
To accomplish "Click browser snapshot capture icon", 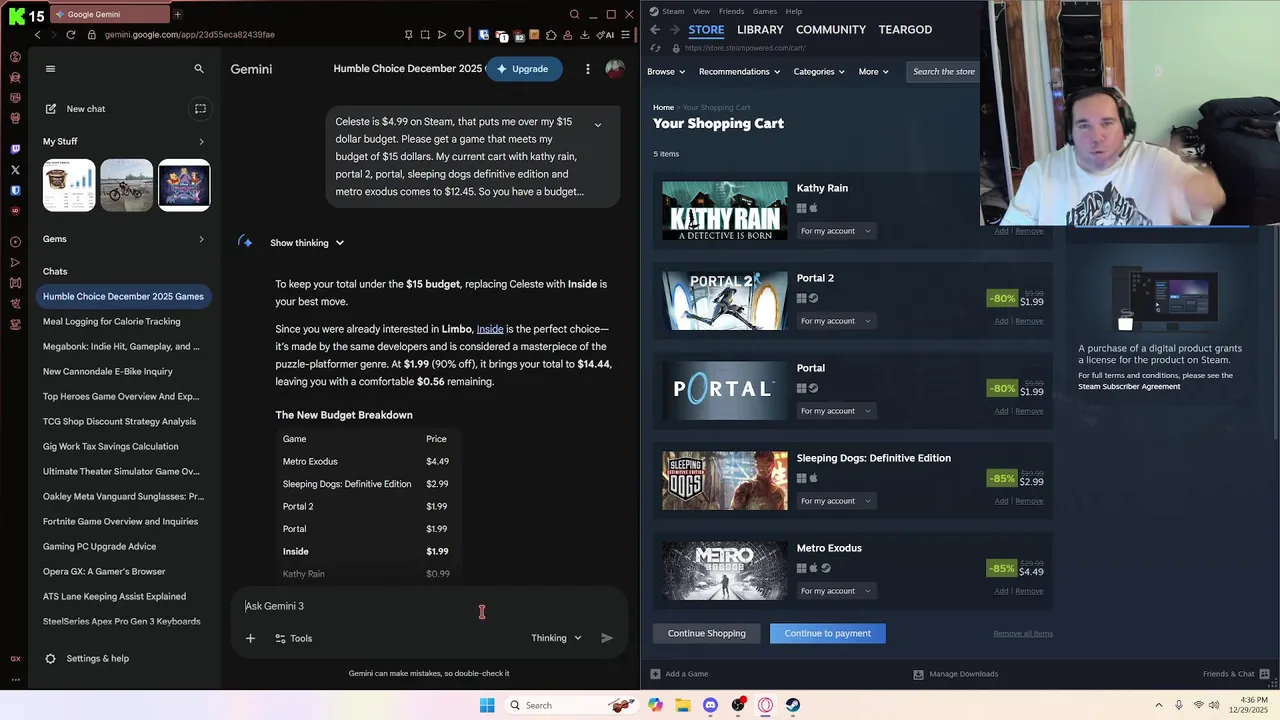I will (x=425, y=35).
